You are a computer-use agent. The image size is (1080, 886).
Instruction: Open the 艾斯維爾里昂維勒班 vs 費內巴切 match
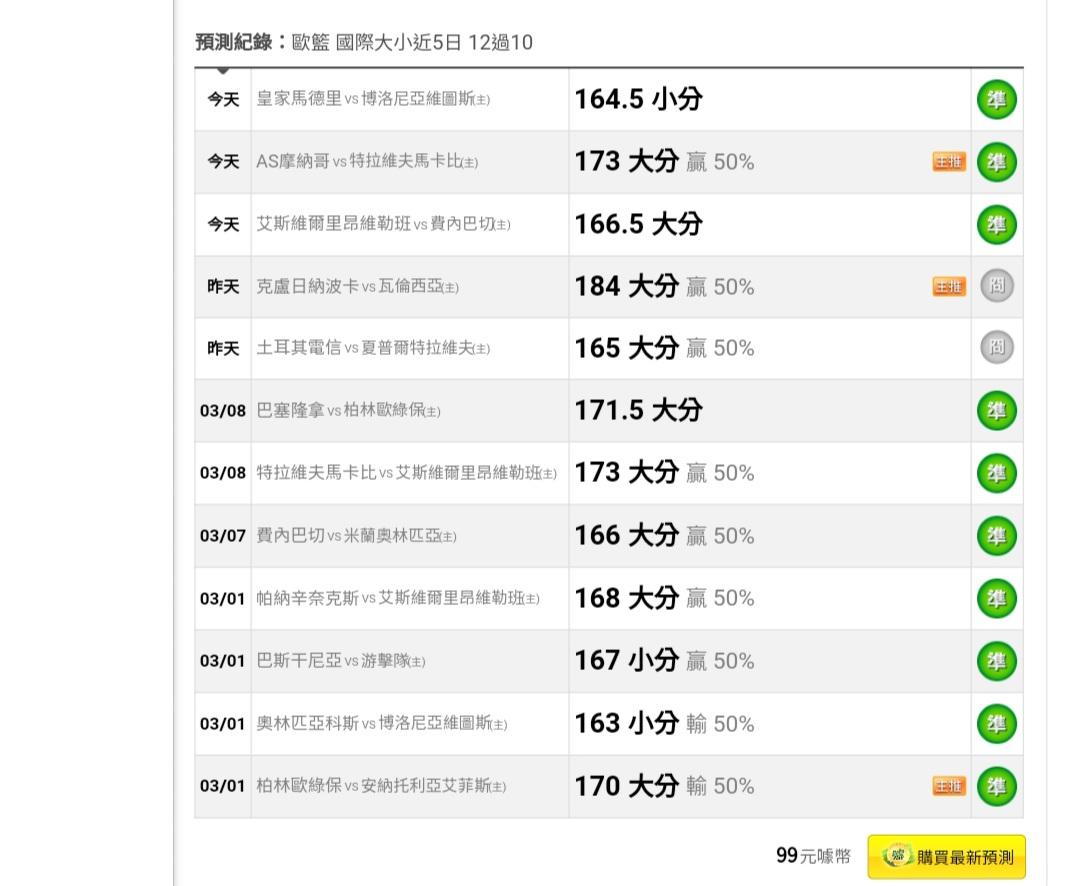383,225
